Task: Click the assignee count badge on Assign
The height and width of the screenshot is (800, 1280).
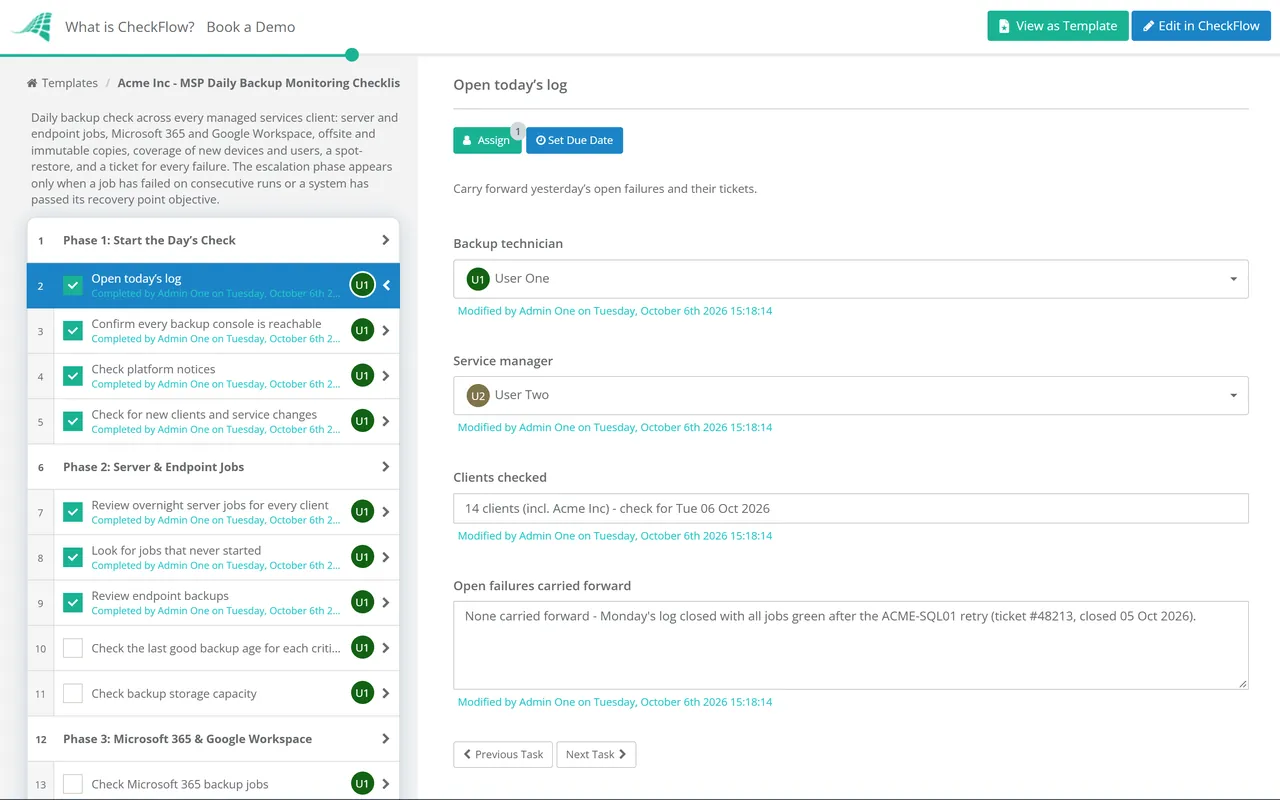Action: (518, 131)
